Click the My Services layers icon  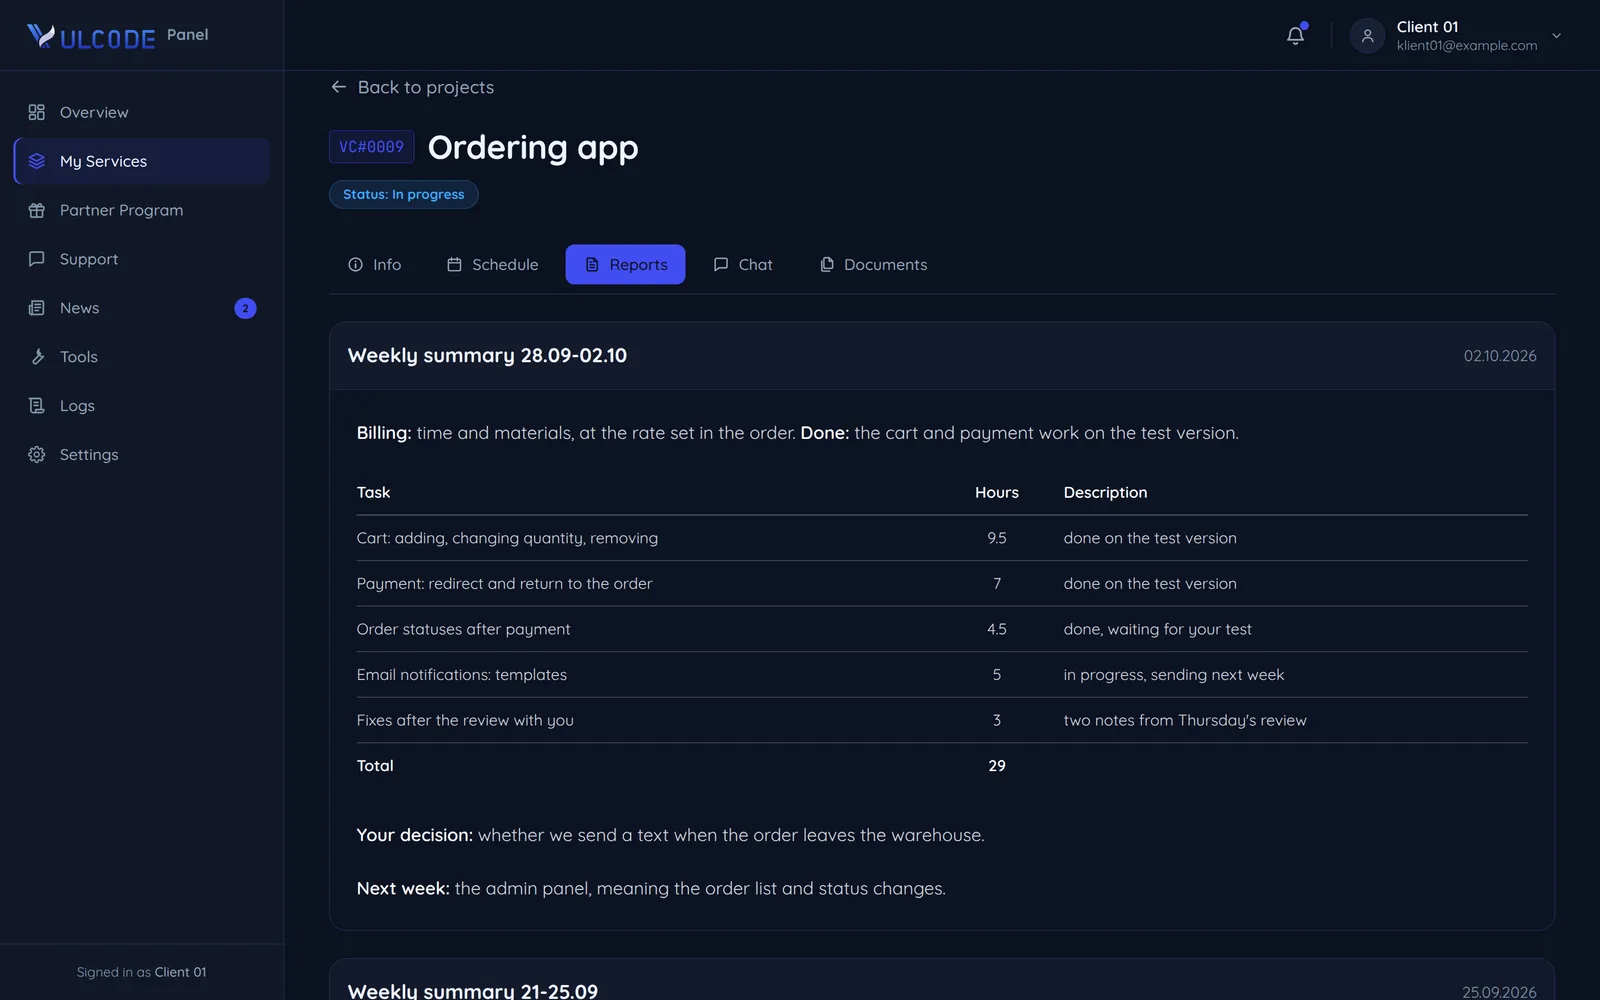pyautogui.click(x=37, y=161)
